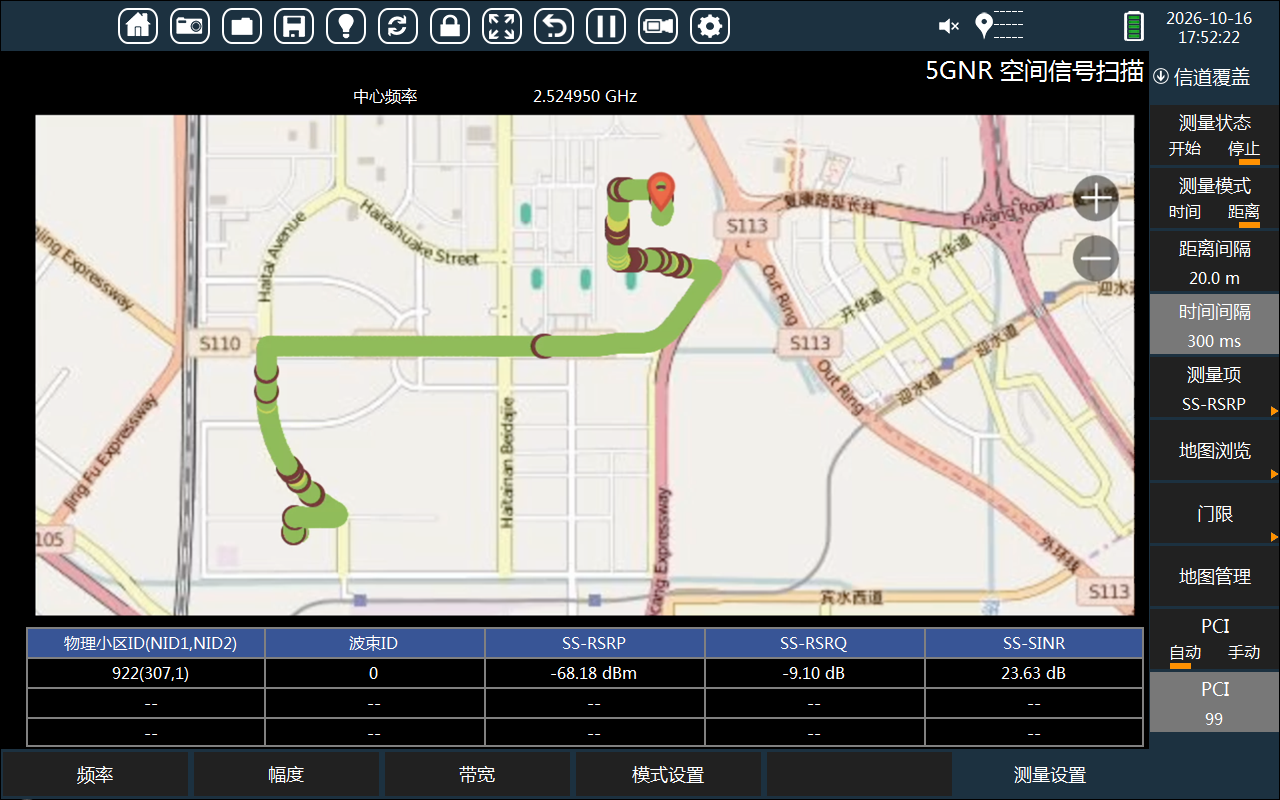Expand 测量项 SS-RSRP submenu
1280x800 pixels.
click(1215, 389)
